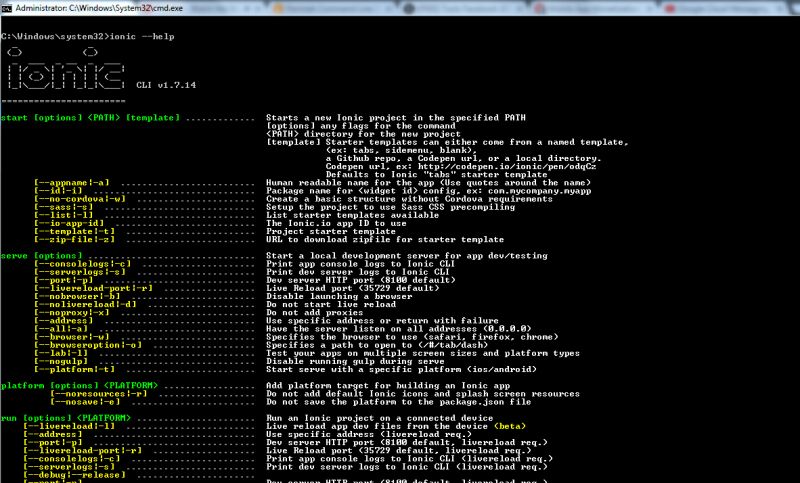Click the 'platform [options] <PLATFORM>' command
Viewport: 800px width, 483px height.
[x=80, y=386]
